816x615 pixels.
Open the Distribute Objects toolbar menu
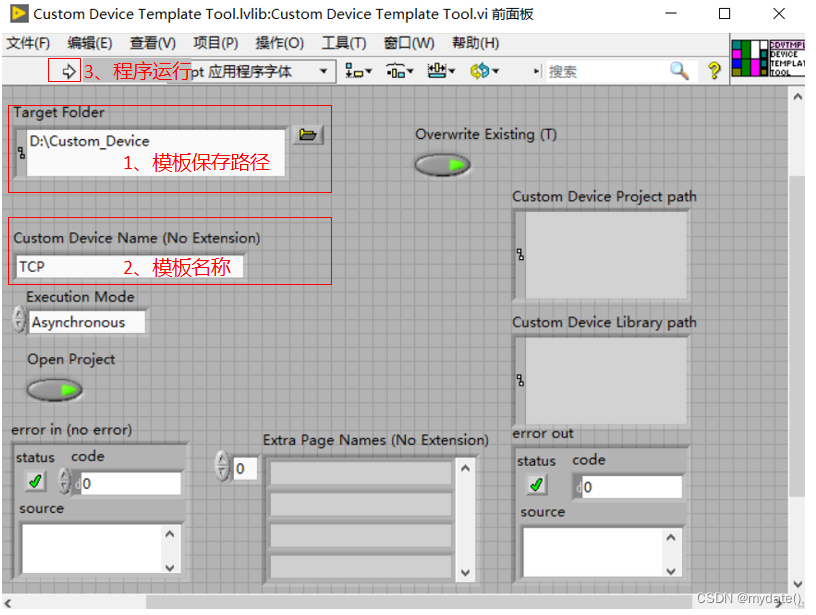tap(399, 71)
